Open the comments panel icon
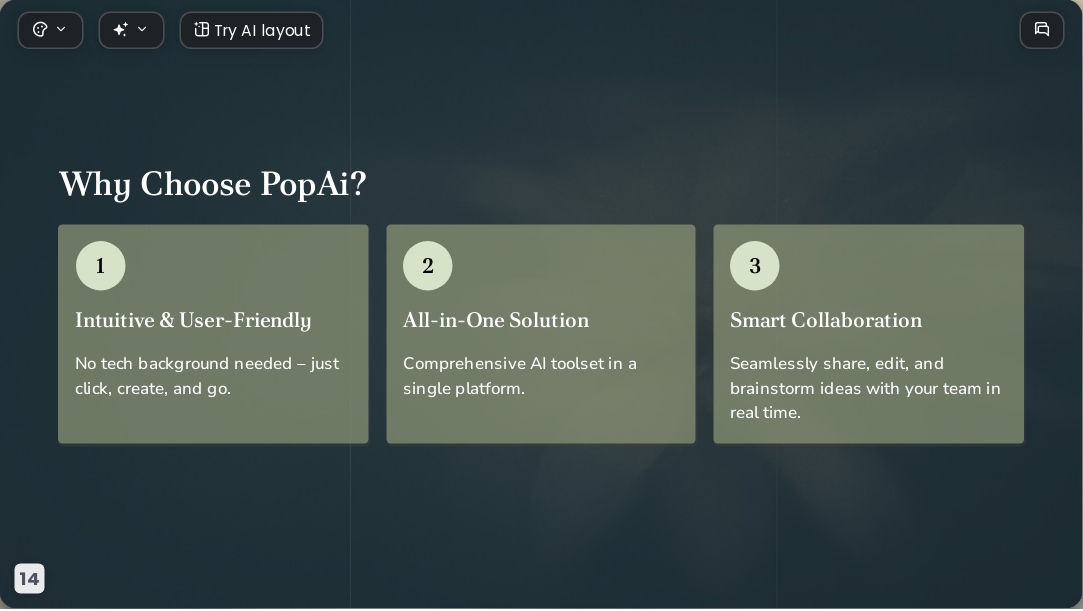The height and width of the screenshot is (611, 1083). 1042,30
